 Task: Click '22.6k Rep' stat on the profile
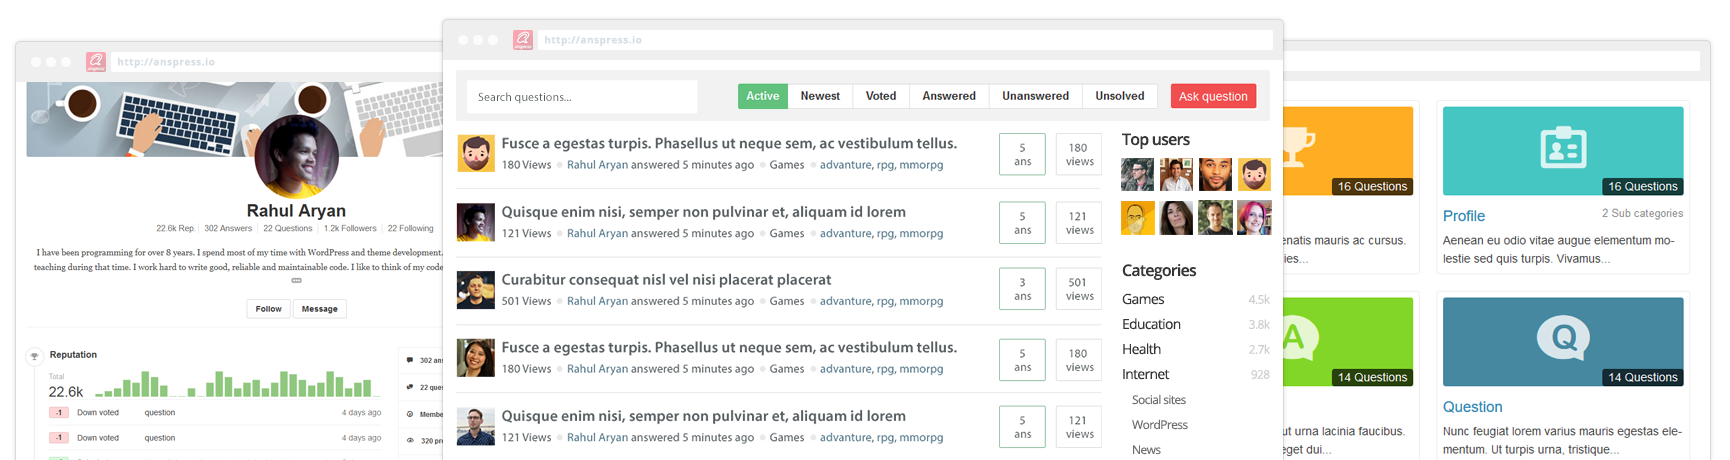tap(175, 228)
